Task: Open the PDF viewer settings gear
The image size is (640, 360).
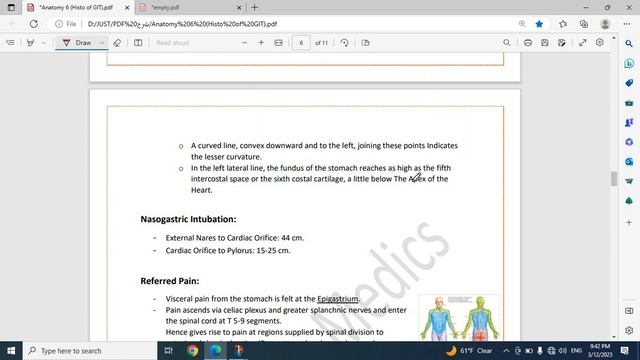Action: coord(600,42)
